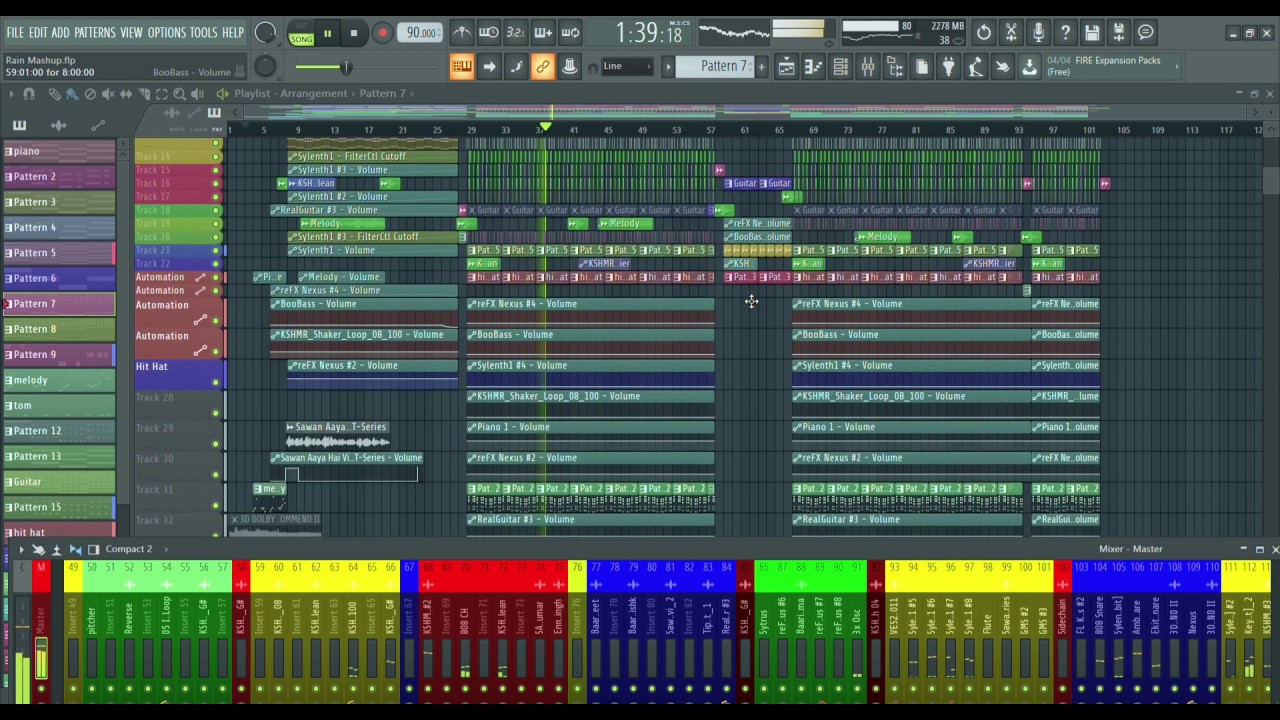Show the Mixer window icon
1280x720 pixels.
867,67
